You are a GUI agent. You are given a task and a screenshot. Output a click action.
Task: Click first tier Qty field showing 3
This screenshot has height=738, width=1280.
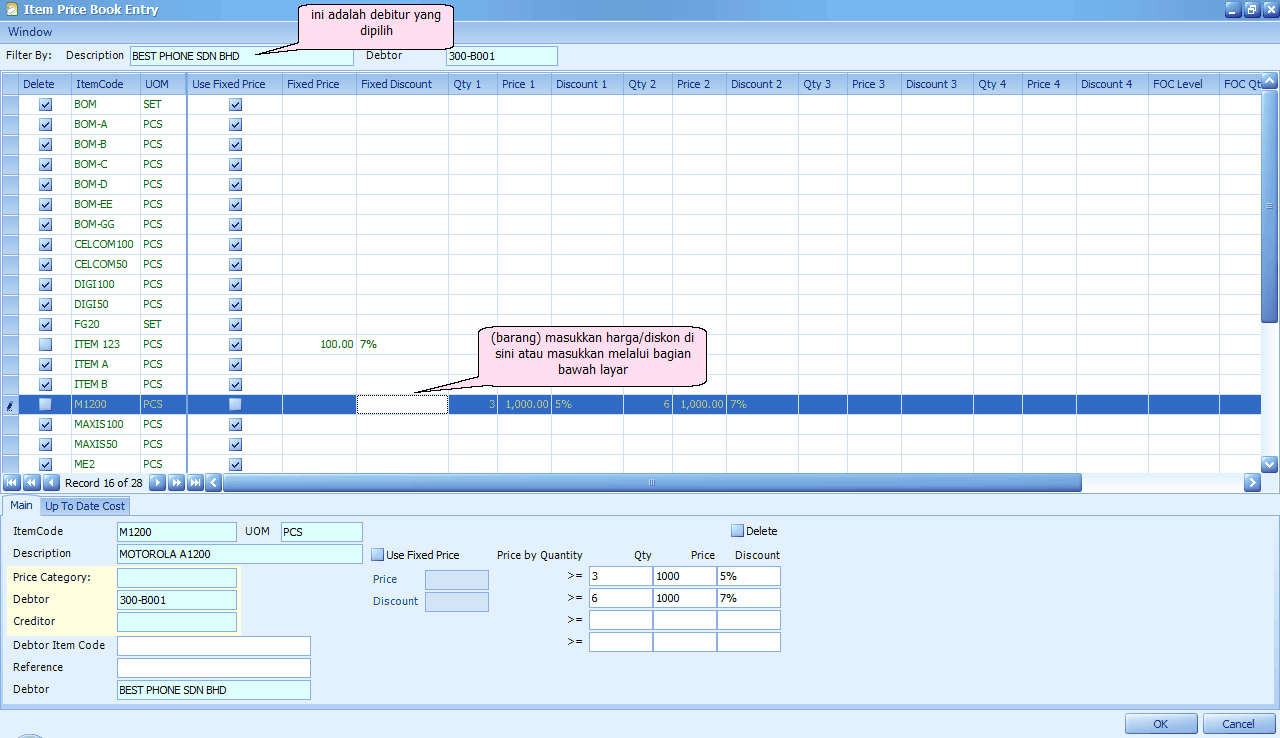(621, 576)
